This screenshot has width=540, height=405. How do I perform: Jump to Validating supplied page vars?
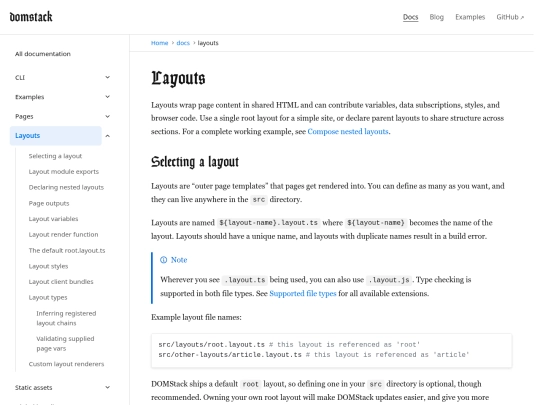(x=65, y=343)
